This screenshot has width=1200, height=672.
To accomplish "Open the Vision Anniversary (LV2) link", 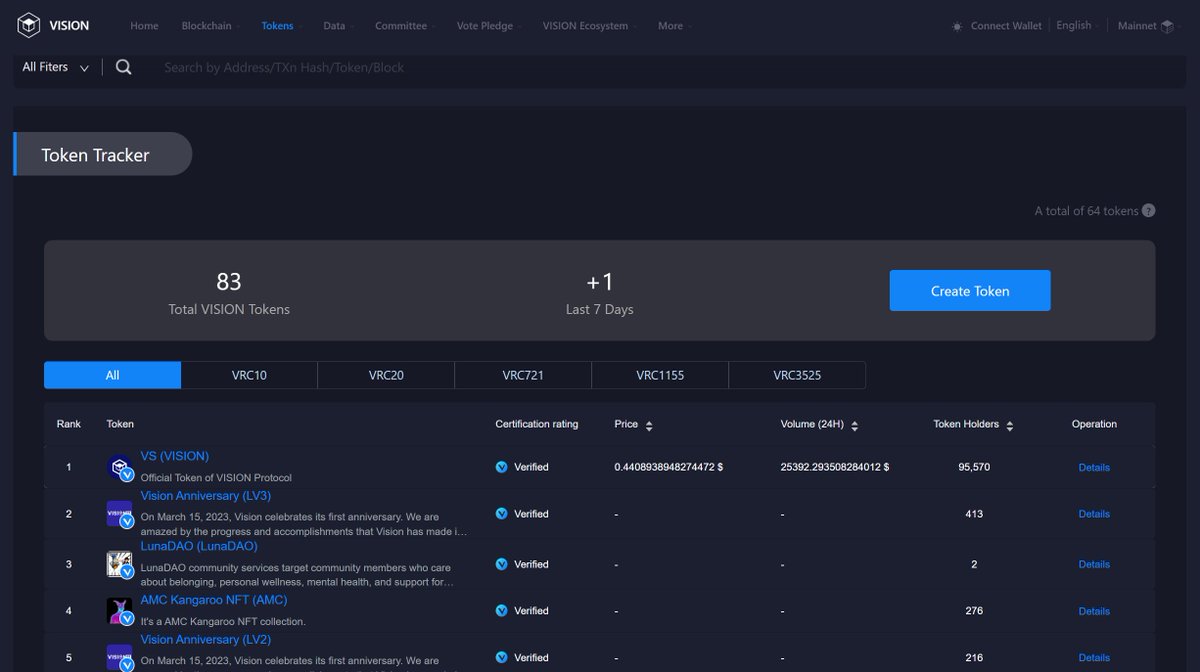I will (x=206, y=639).
